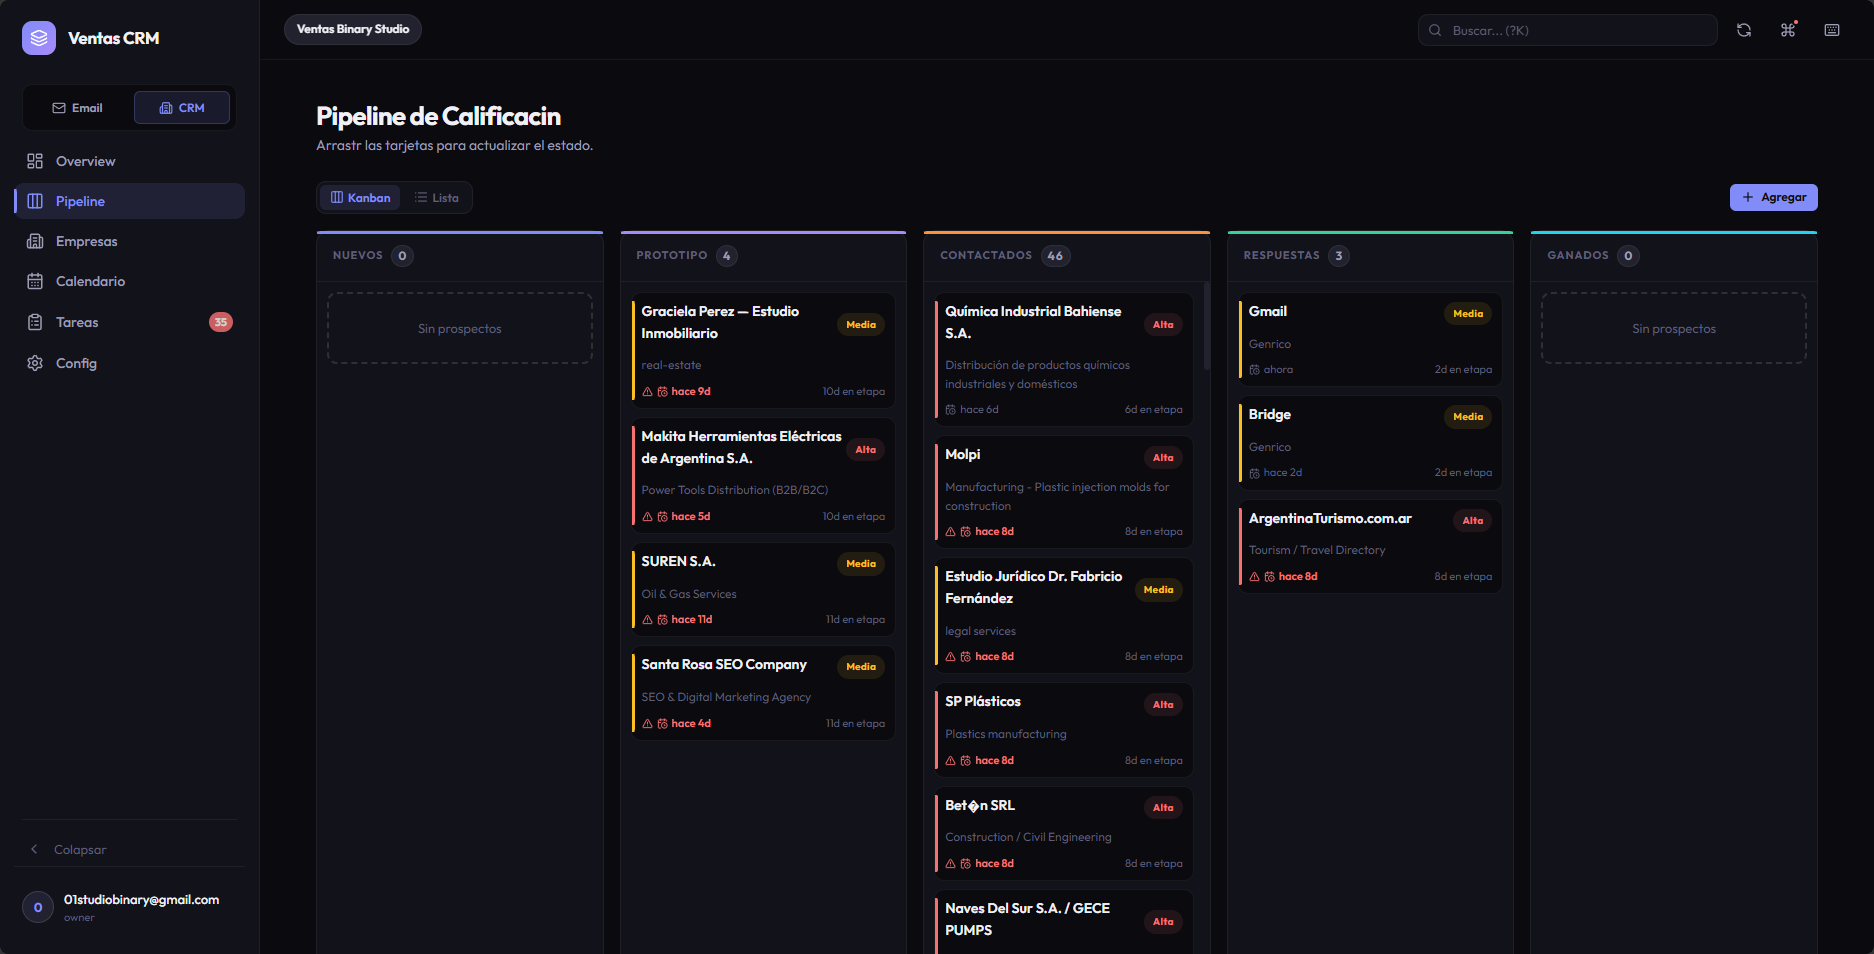Click the Ventas CRM logo icon

tap(39, 38)
